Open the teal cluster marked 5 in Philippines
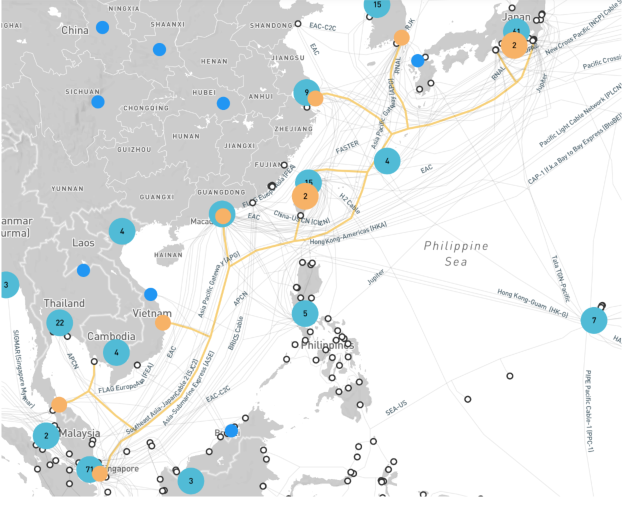The width and height of the screenshot is (630, 511). (305, 313)
